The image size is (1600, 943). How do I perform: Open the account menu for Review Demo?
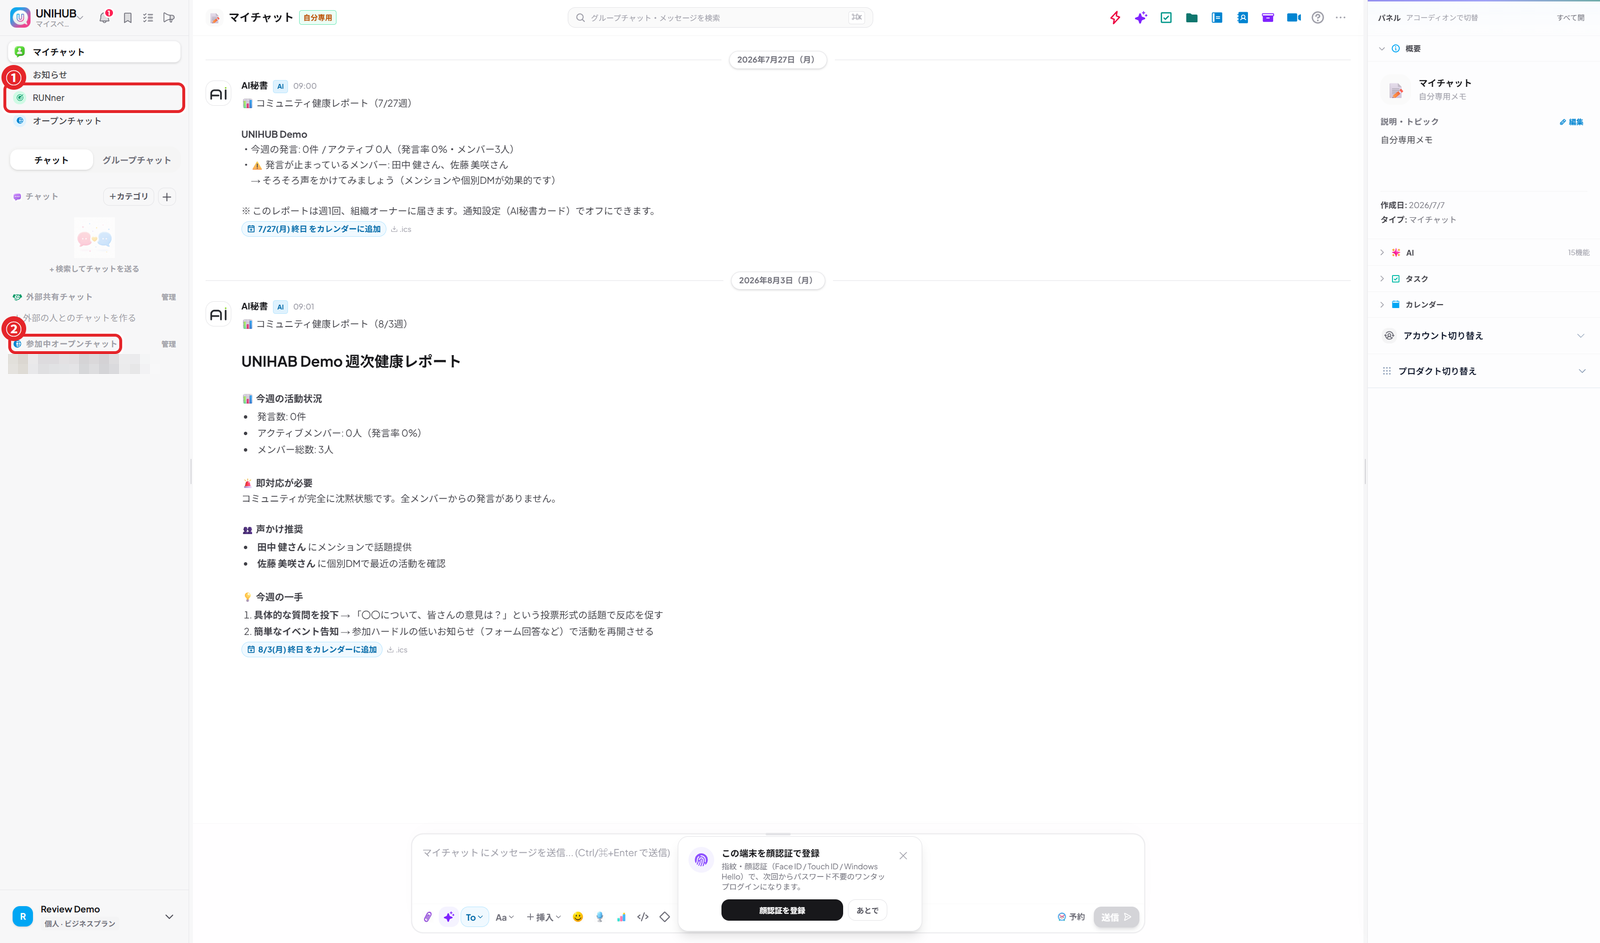click(x=95, y=916)
